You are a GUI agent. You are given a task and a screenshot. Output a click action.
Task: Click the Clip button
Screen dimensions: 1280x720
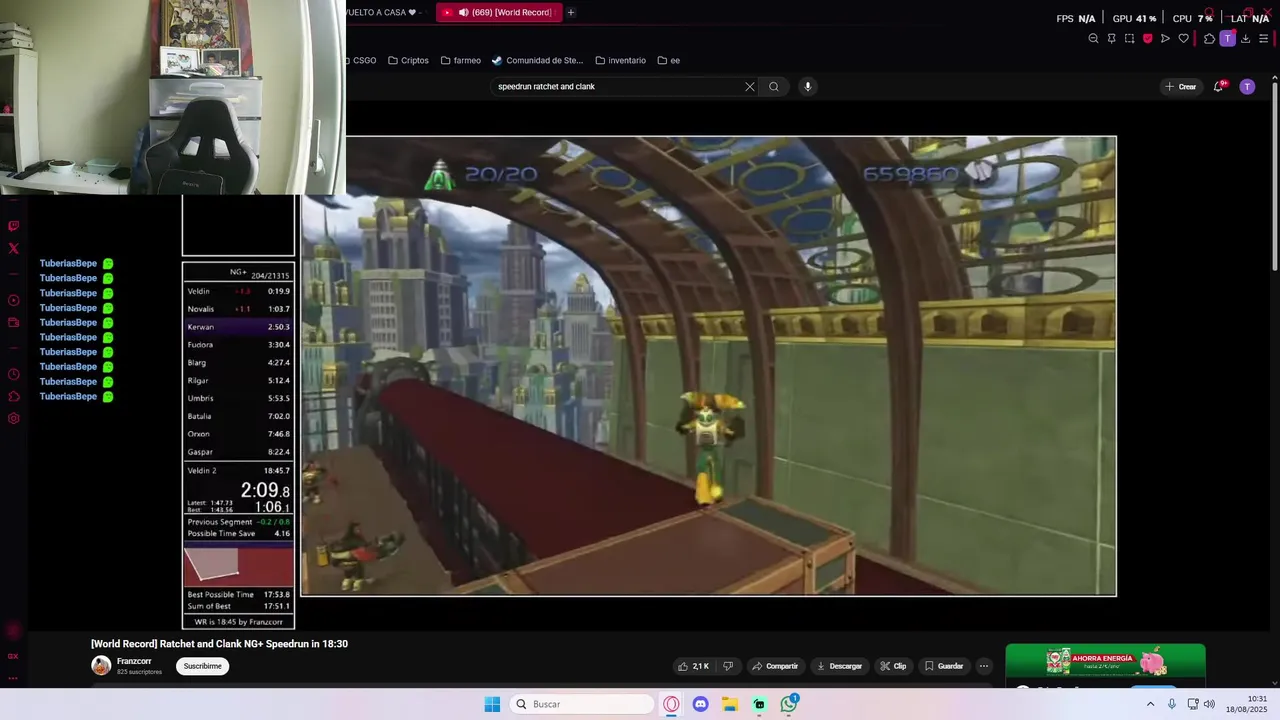[893, 666]
